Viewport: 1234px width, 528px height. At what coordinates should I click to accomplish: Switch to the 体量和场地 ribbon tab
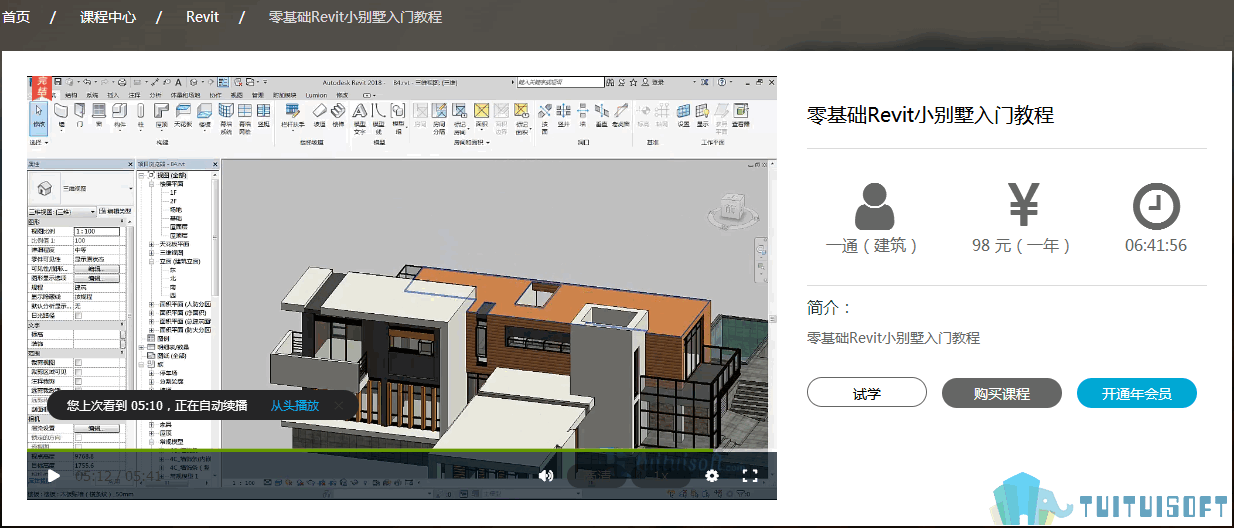click(x=185, y=95)
